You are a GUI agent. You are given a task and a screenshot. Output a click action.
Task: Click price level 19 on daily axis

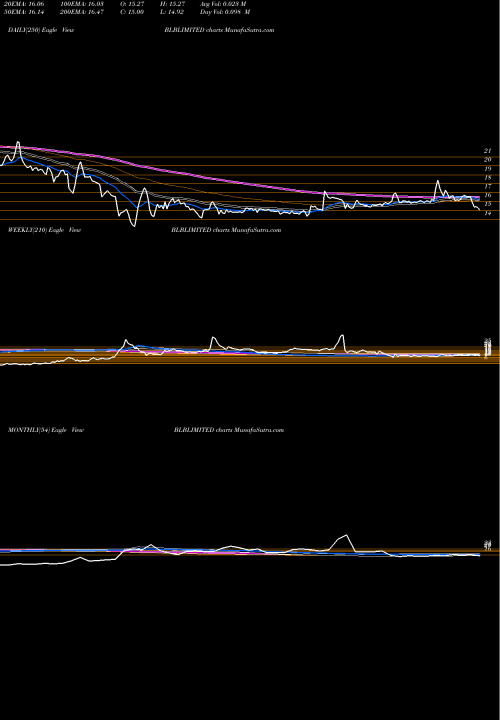(488, 169)
